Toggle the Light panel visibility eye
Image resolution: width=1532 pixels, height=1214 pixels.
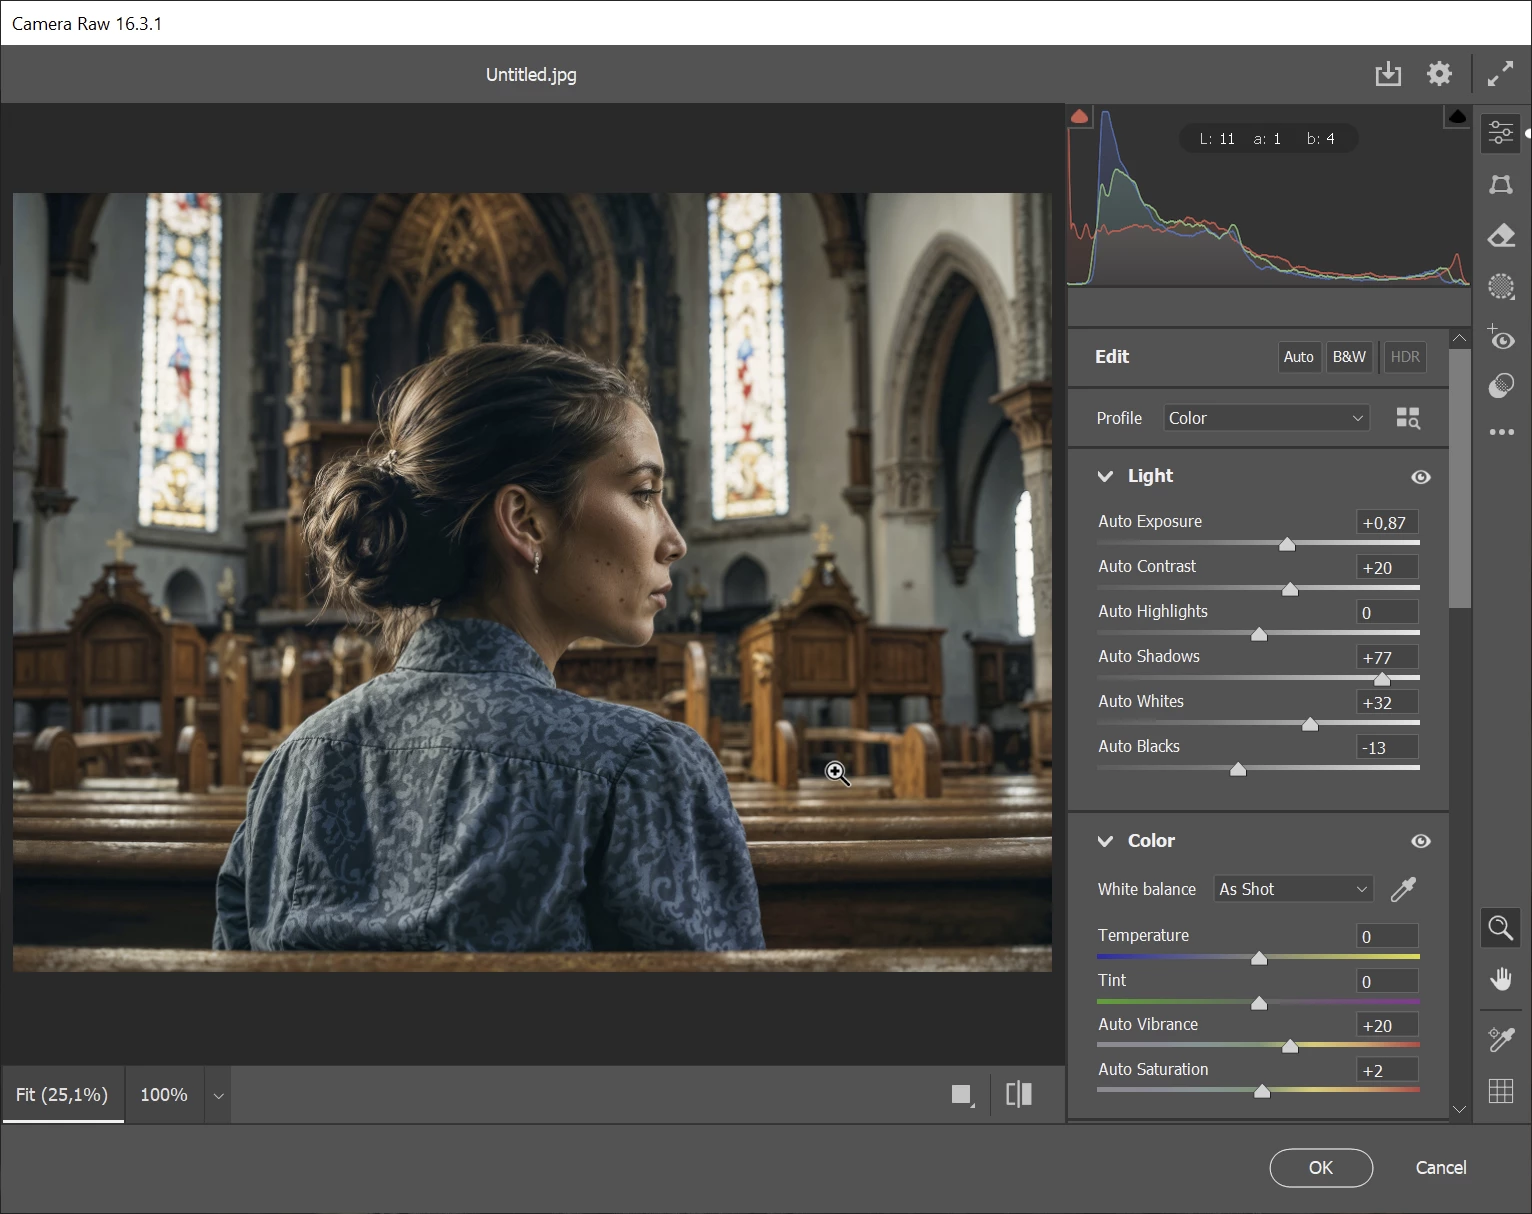coord(1420,477)
